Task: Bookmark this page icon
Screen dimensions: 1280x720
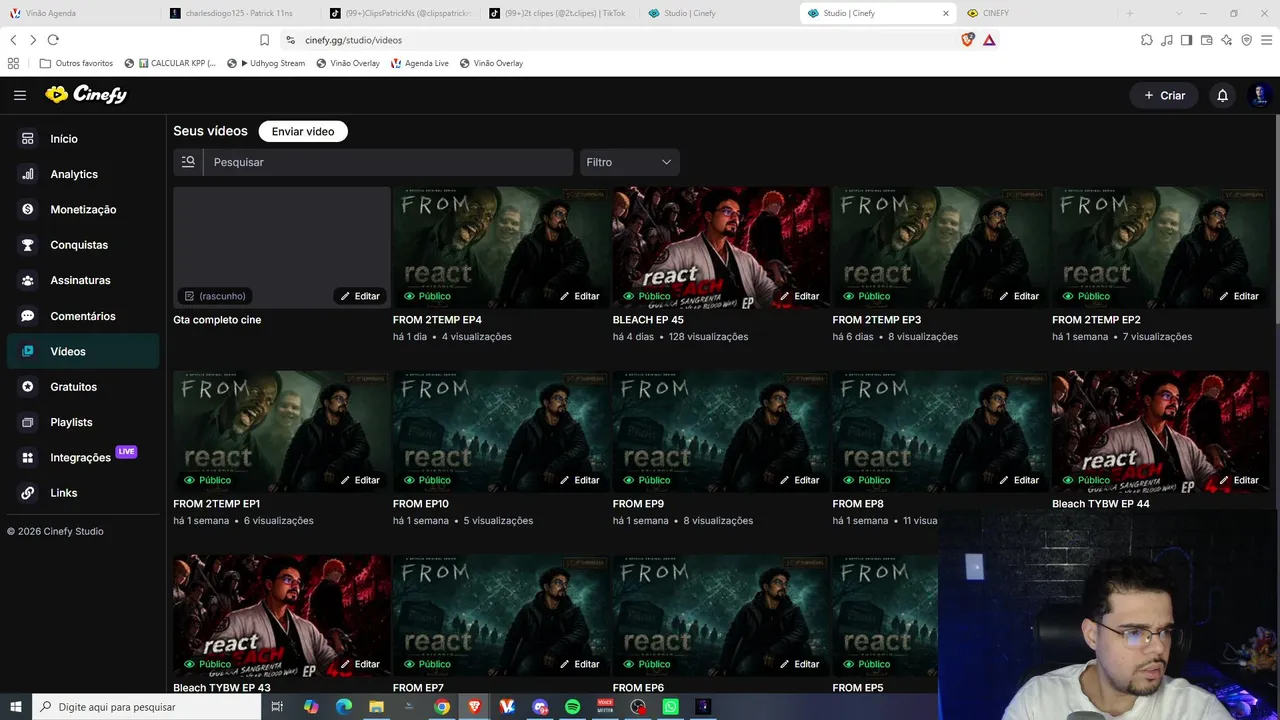Action: click(264, 40)
